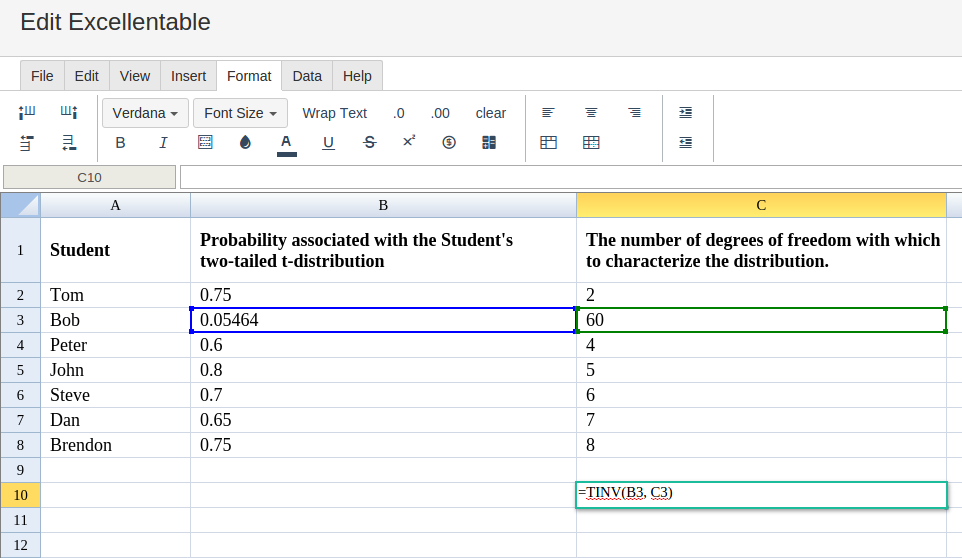Click the superscript icon
The image size is (962, 558).
[x=409, y=142]
